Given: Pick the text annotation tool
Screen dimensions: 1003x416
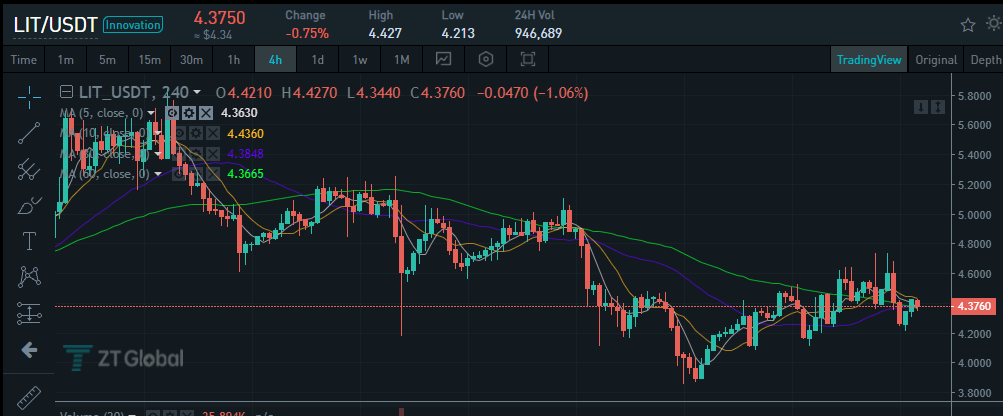Looking at the screenshot, I should [x=29, y=240].
